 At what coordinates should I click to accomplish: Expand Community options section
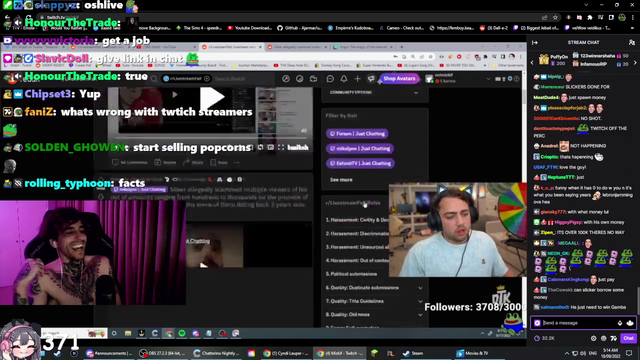tap(416, 93)
